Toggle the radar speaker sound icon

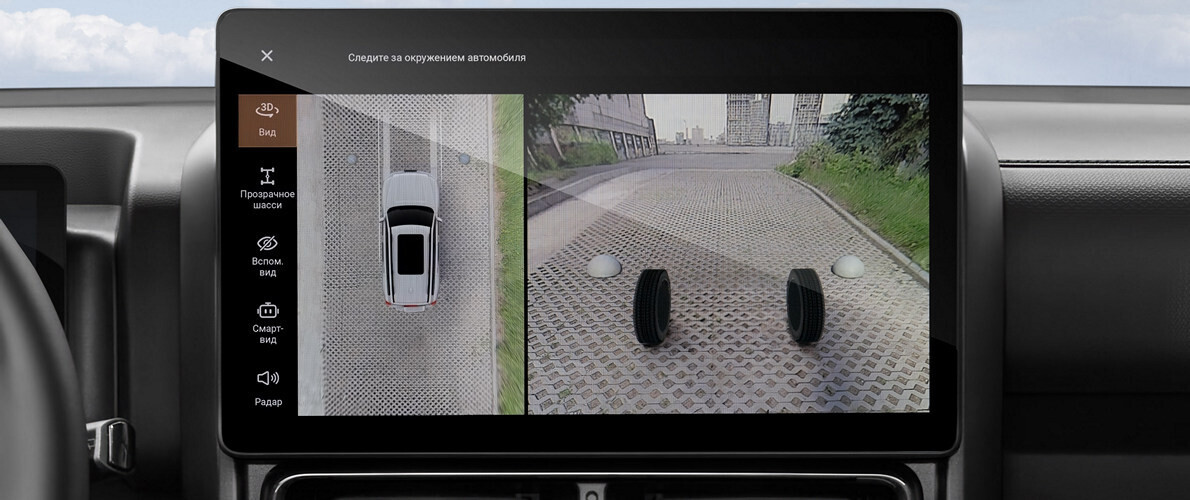coord(267,378)
